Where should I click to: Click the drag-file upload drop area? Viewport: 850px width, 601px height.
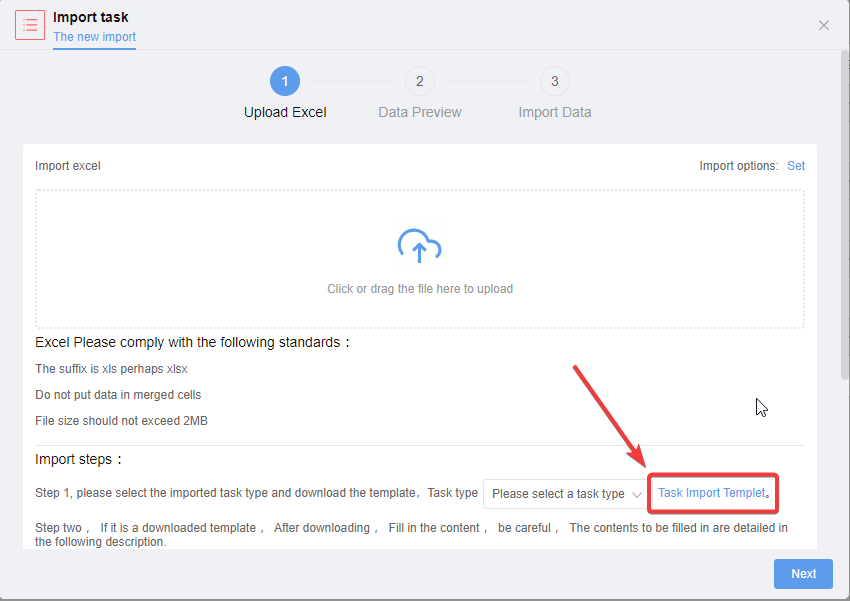pos(420,259)
